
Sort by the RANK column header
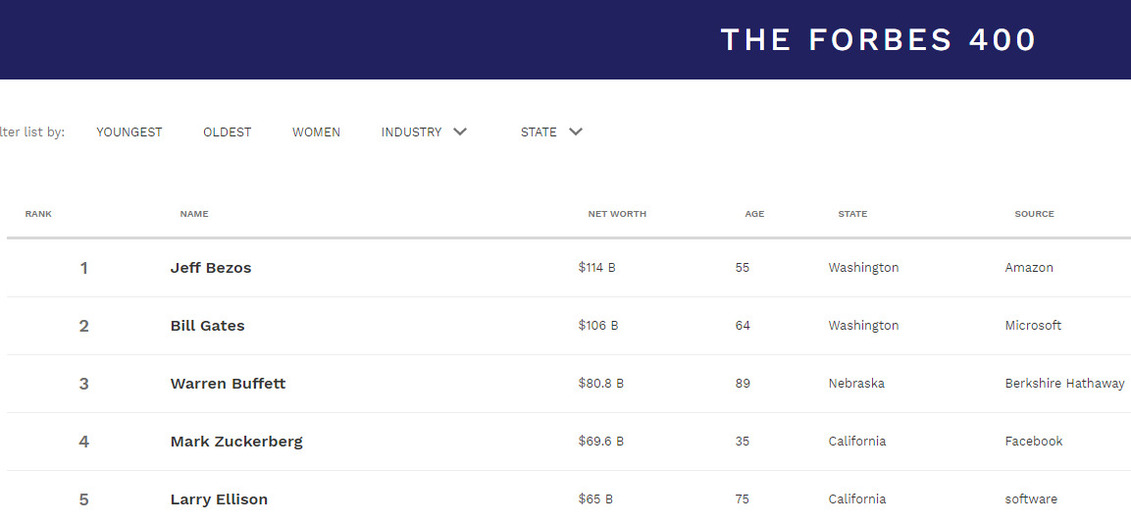[38, 214]
